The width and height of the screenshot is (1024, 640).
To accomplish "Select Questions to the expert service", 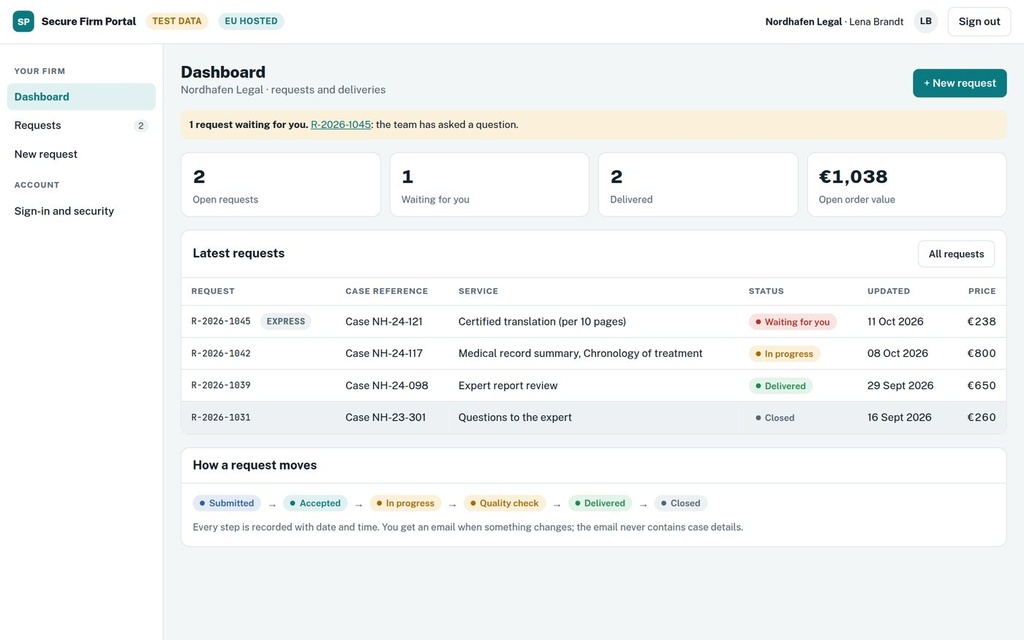I will click(x=515, y=417).
